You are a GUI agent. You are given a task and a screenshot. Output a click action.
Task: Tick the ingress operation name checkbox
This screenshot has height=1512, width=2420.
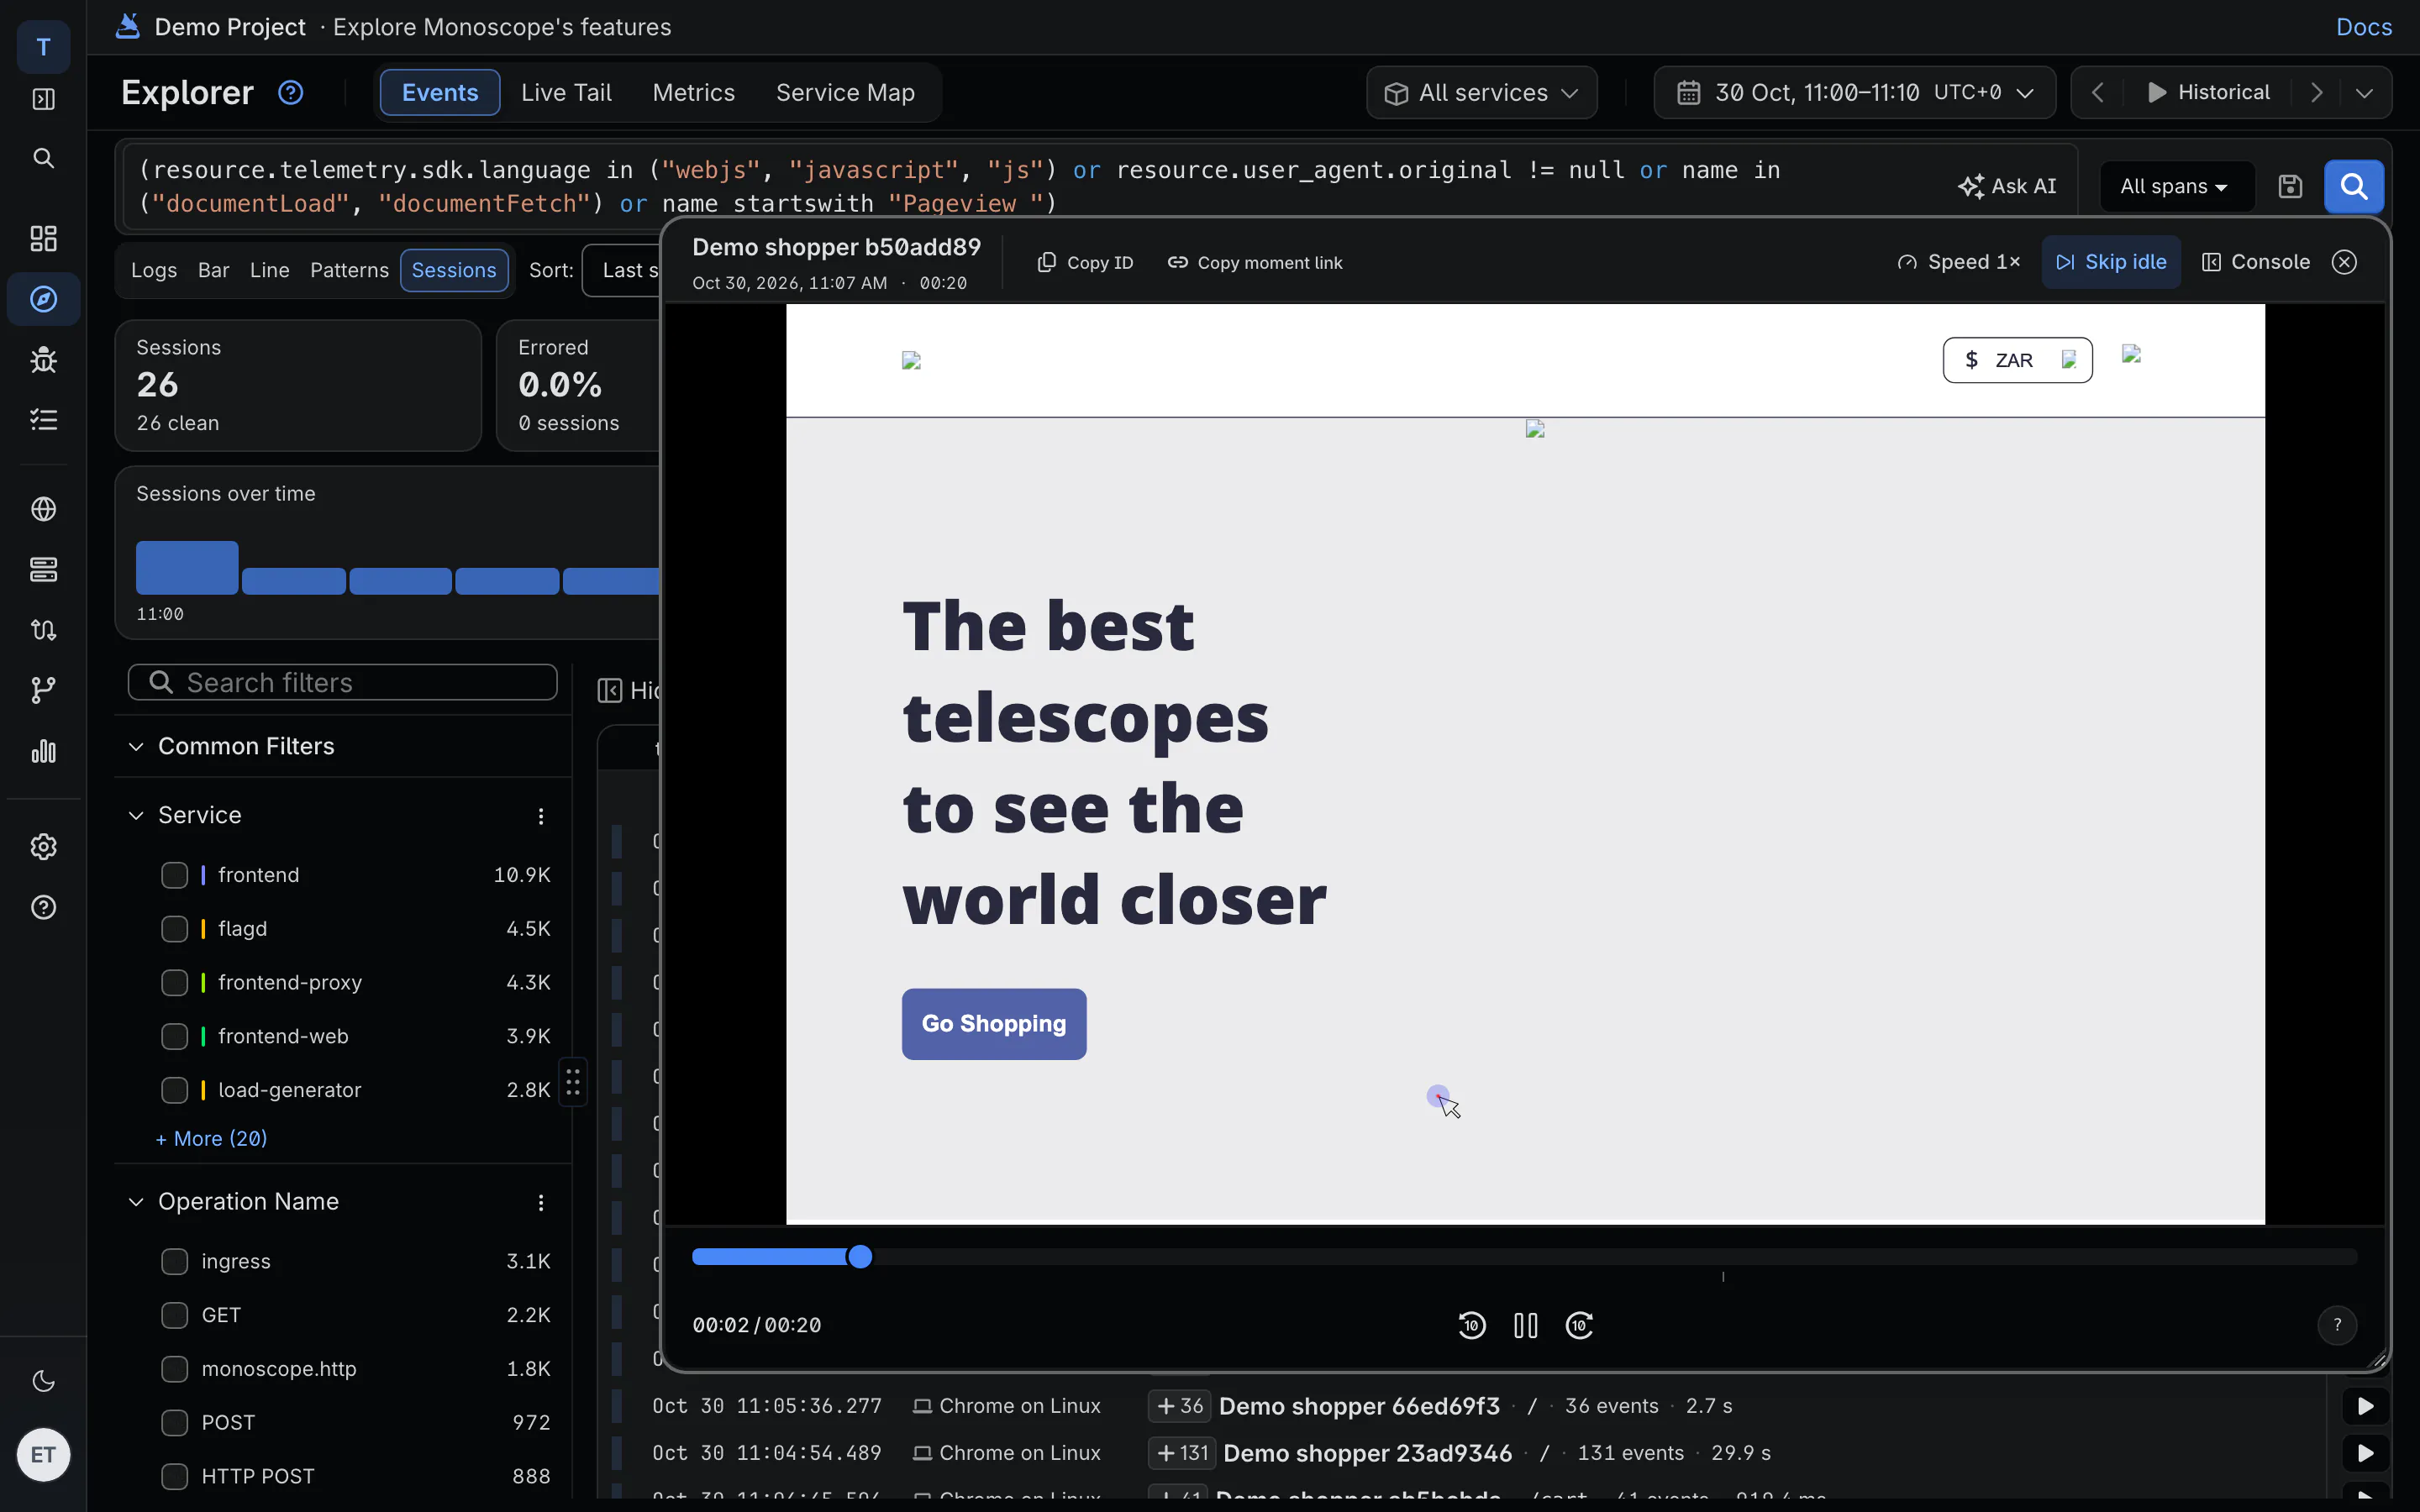174,1261
